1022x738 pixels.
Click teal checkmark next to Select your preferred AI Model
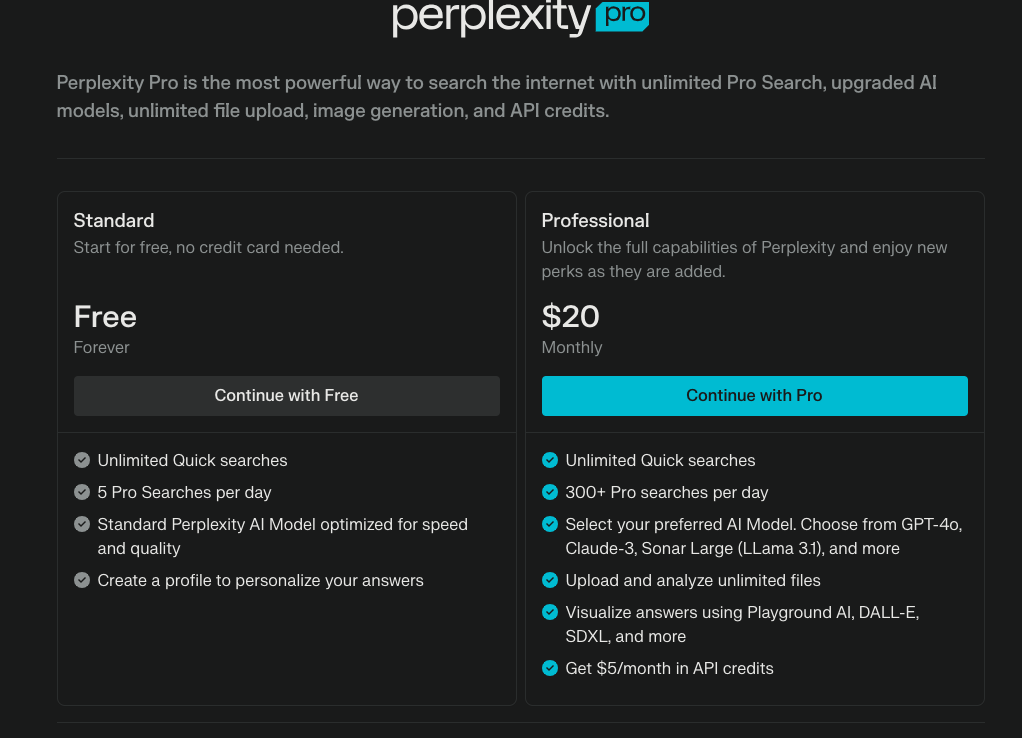(x=549, y=524)
